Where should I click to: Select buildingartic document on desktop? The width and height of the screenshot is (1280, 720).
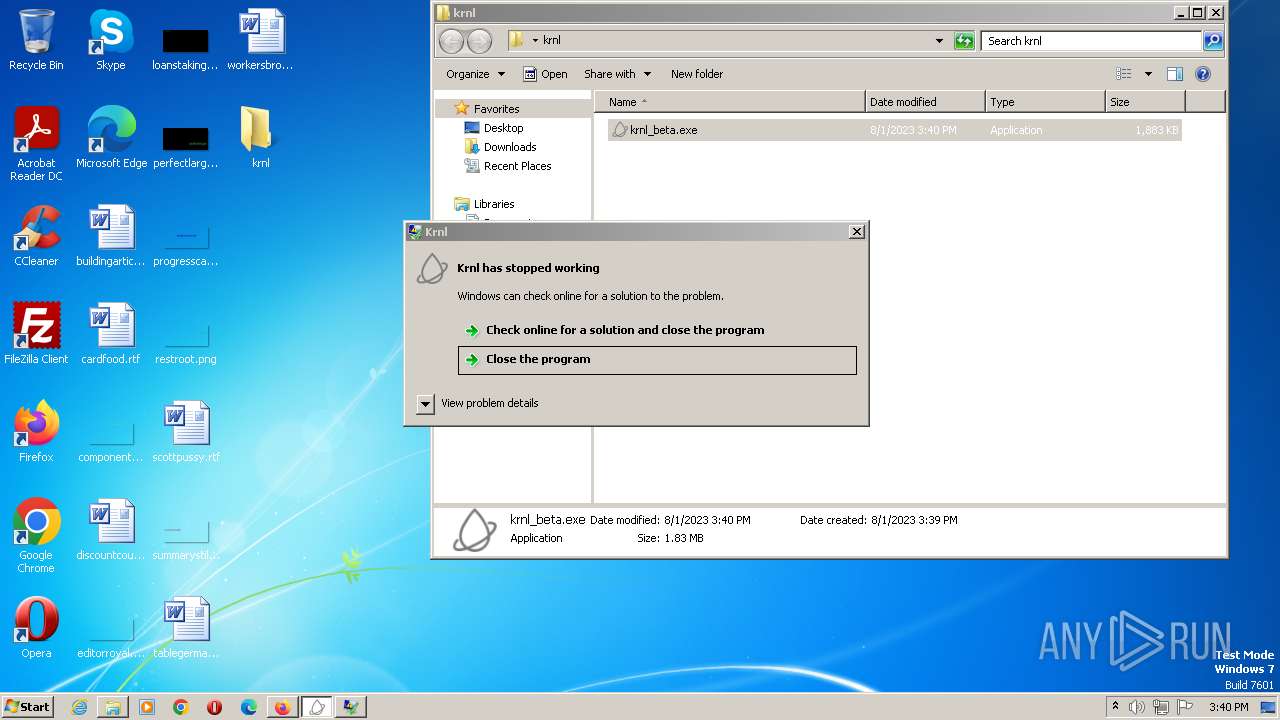(x=111, y=236)
